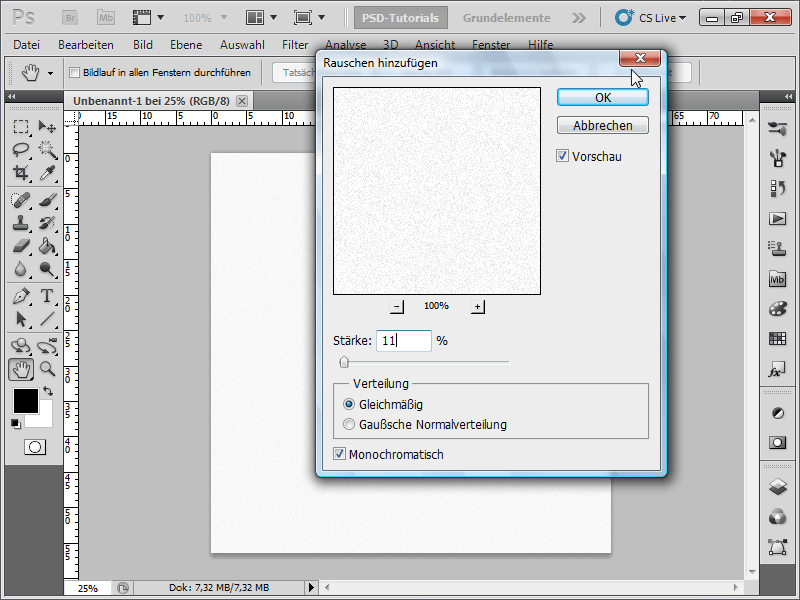Toggle the Vorschau checkbox
The image size is (800, 600).
(562, 156)
